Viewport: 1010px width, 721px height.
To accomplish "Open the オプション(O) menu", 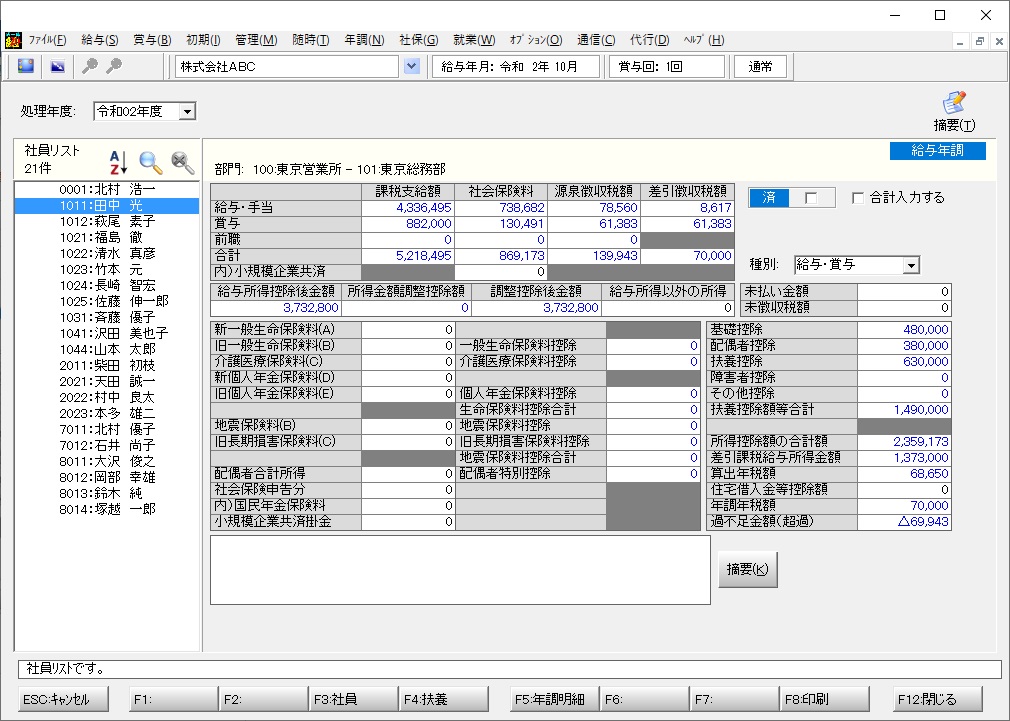I will [536, 40].
